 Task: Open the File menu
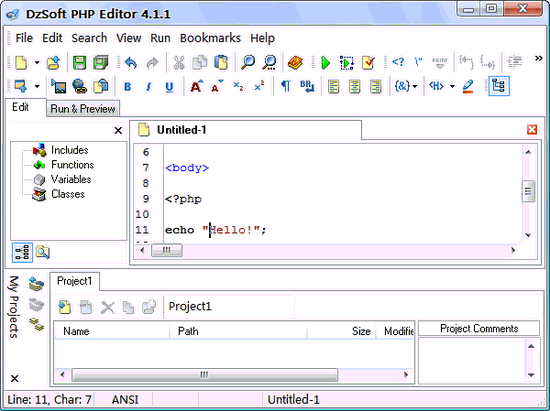24,38
